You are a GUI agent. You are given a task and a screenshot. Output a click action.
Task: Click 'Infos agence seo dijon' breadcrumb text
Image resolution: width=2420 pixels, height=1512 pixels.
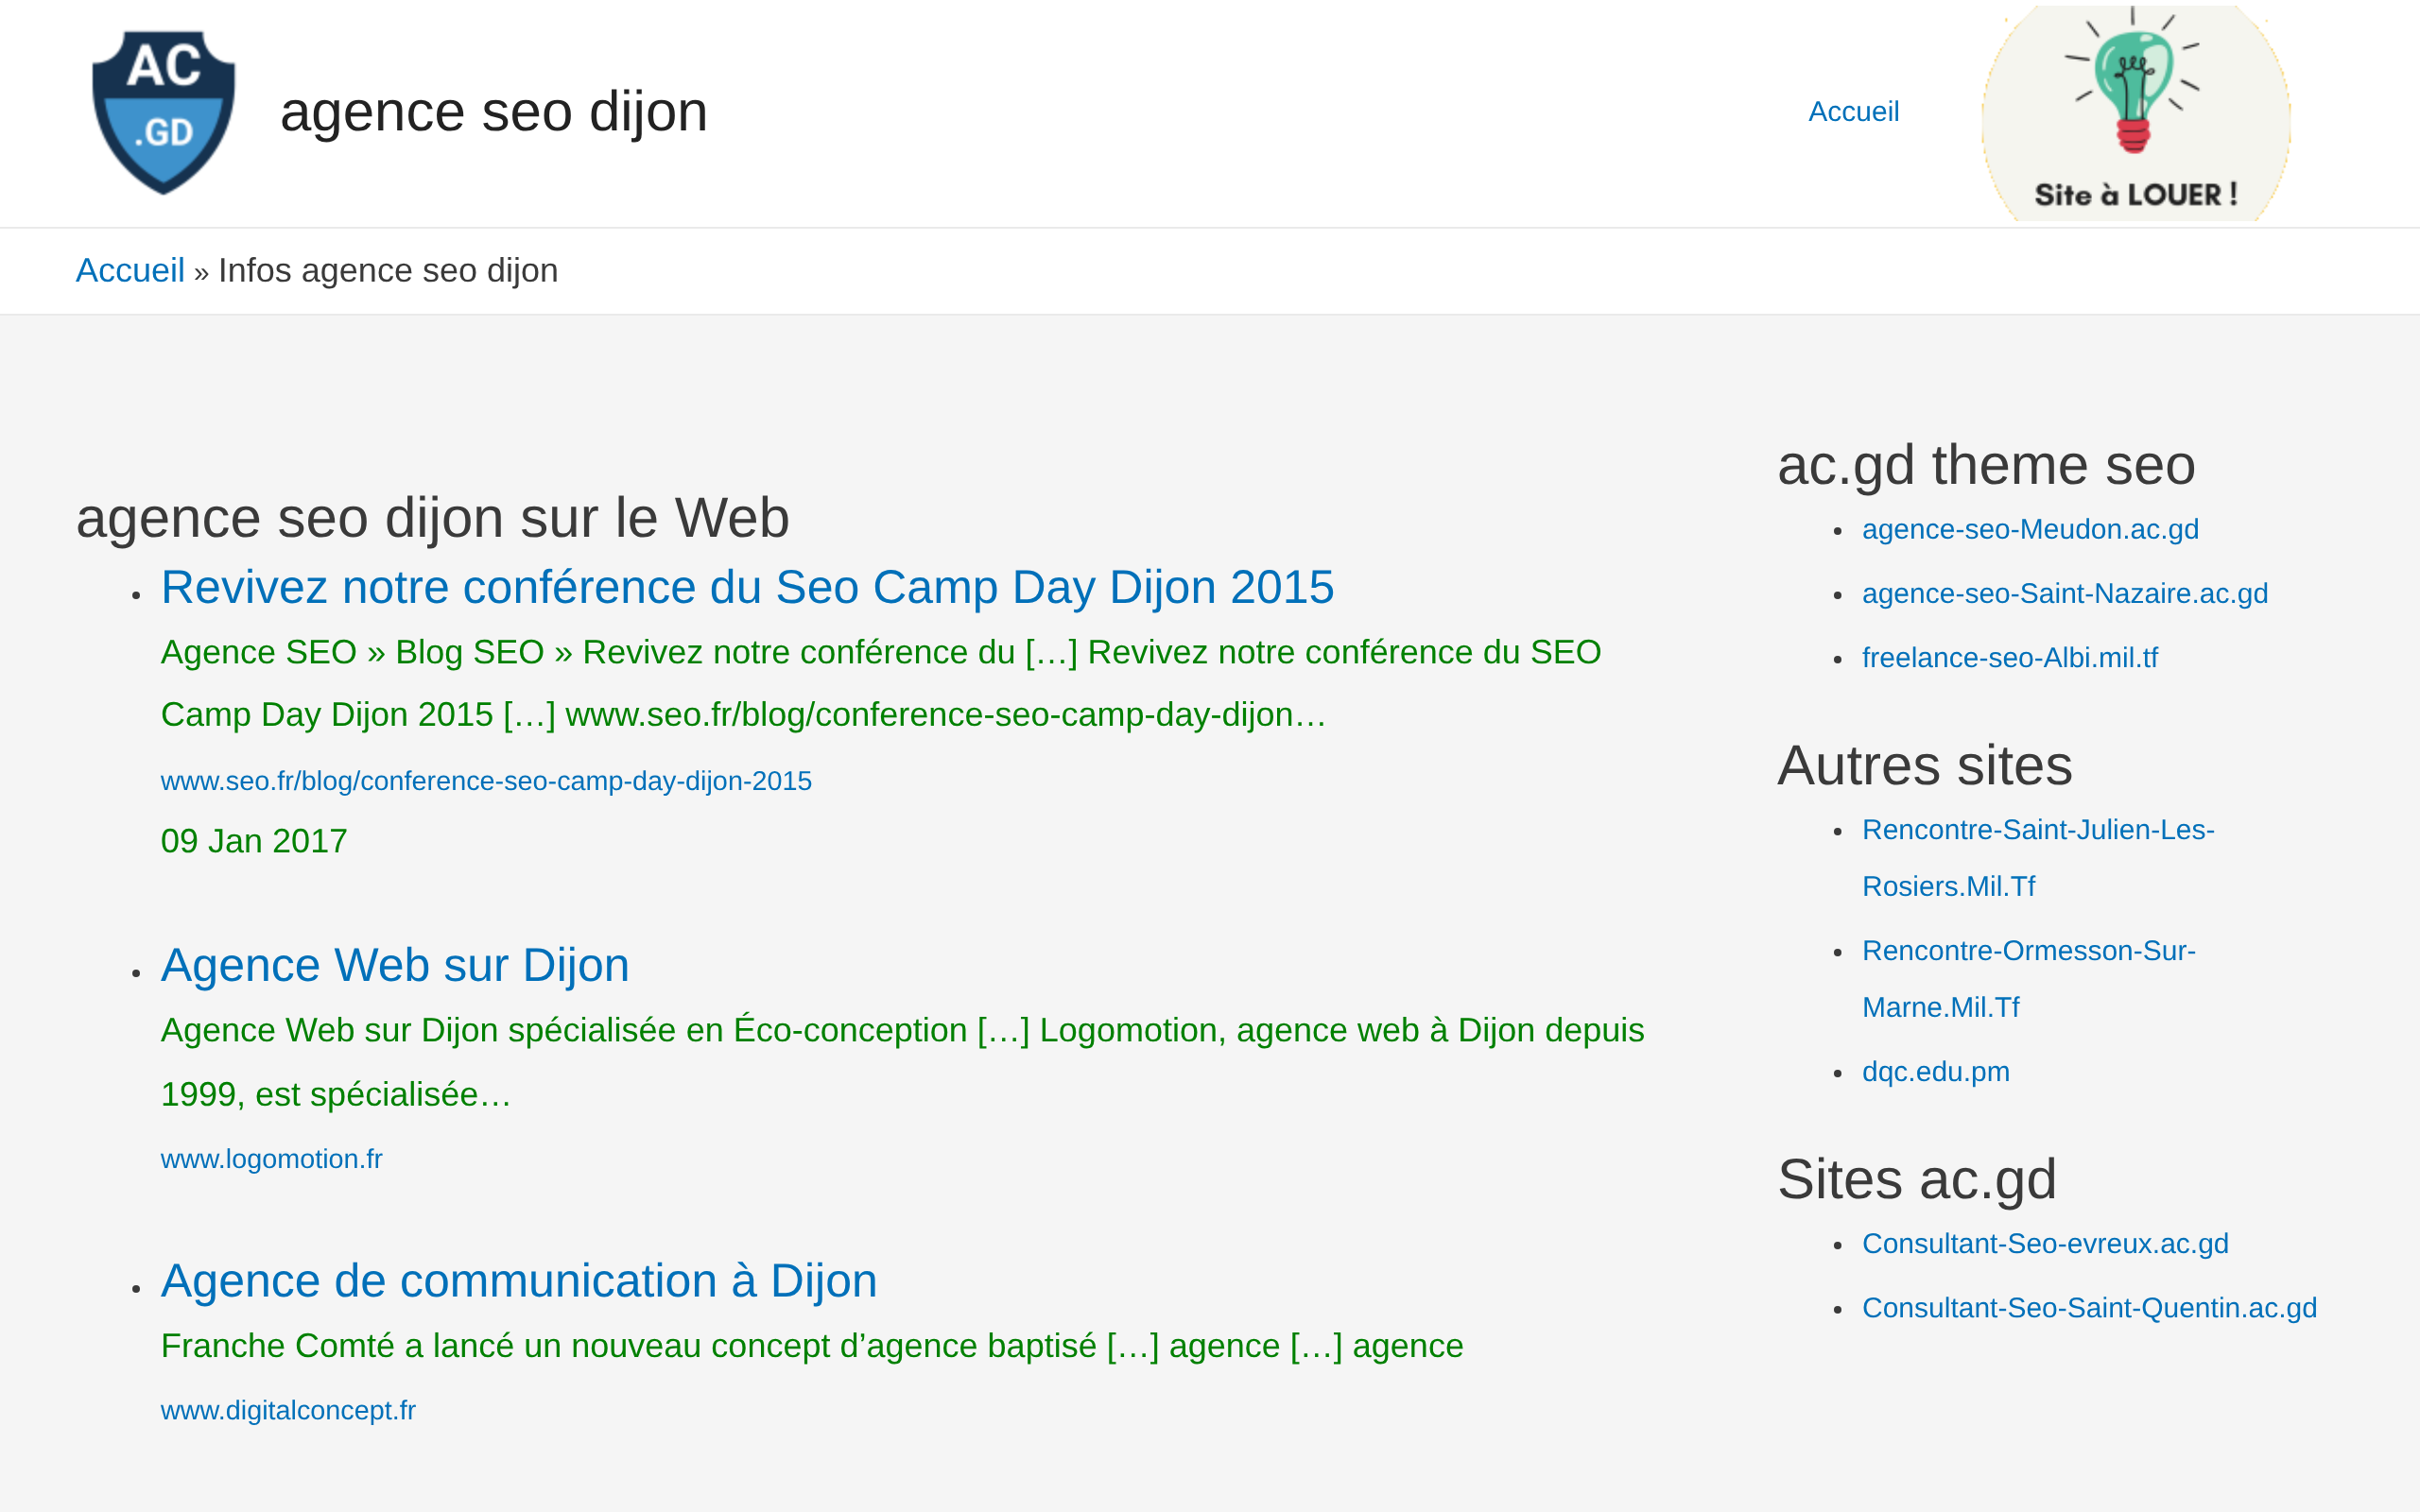388,270
